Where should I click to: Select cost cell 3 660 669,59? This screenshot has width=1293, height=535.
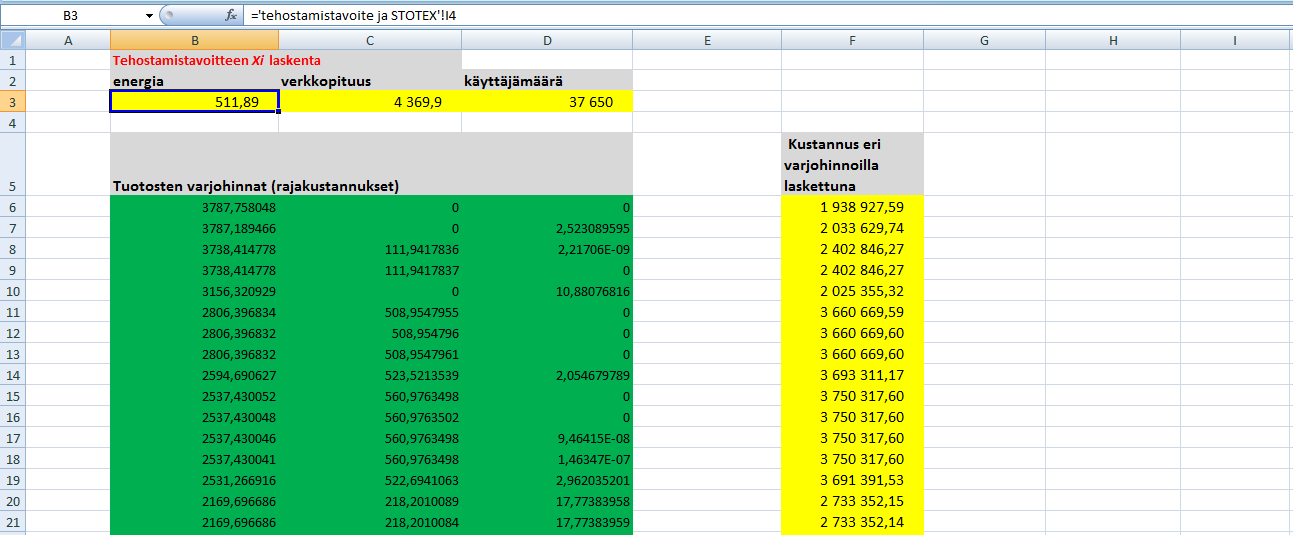[852, 312]
